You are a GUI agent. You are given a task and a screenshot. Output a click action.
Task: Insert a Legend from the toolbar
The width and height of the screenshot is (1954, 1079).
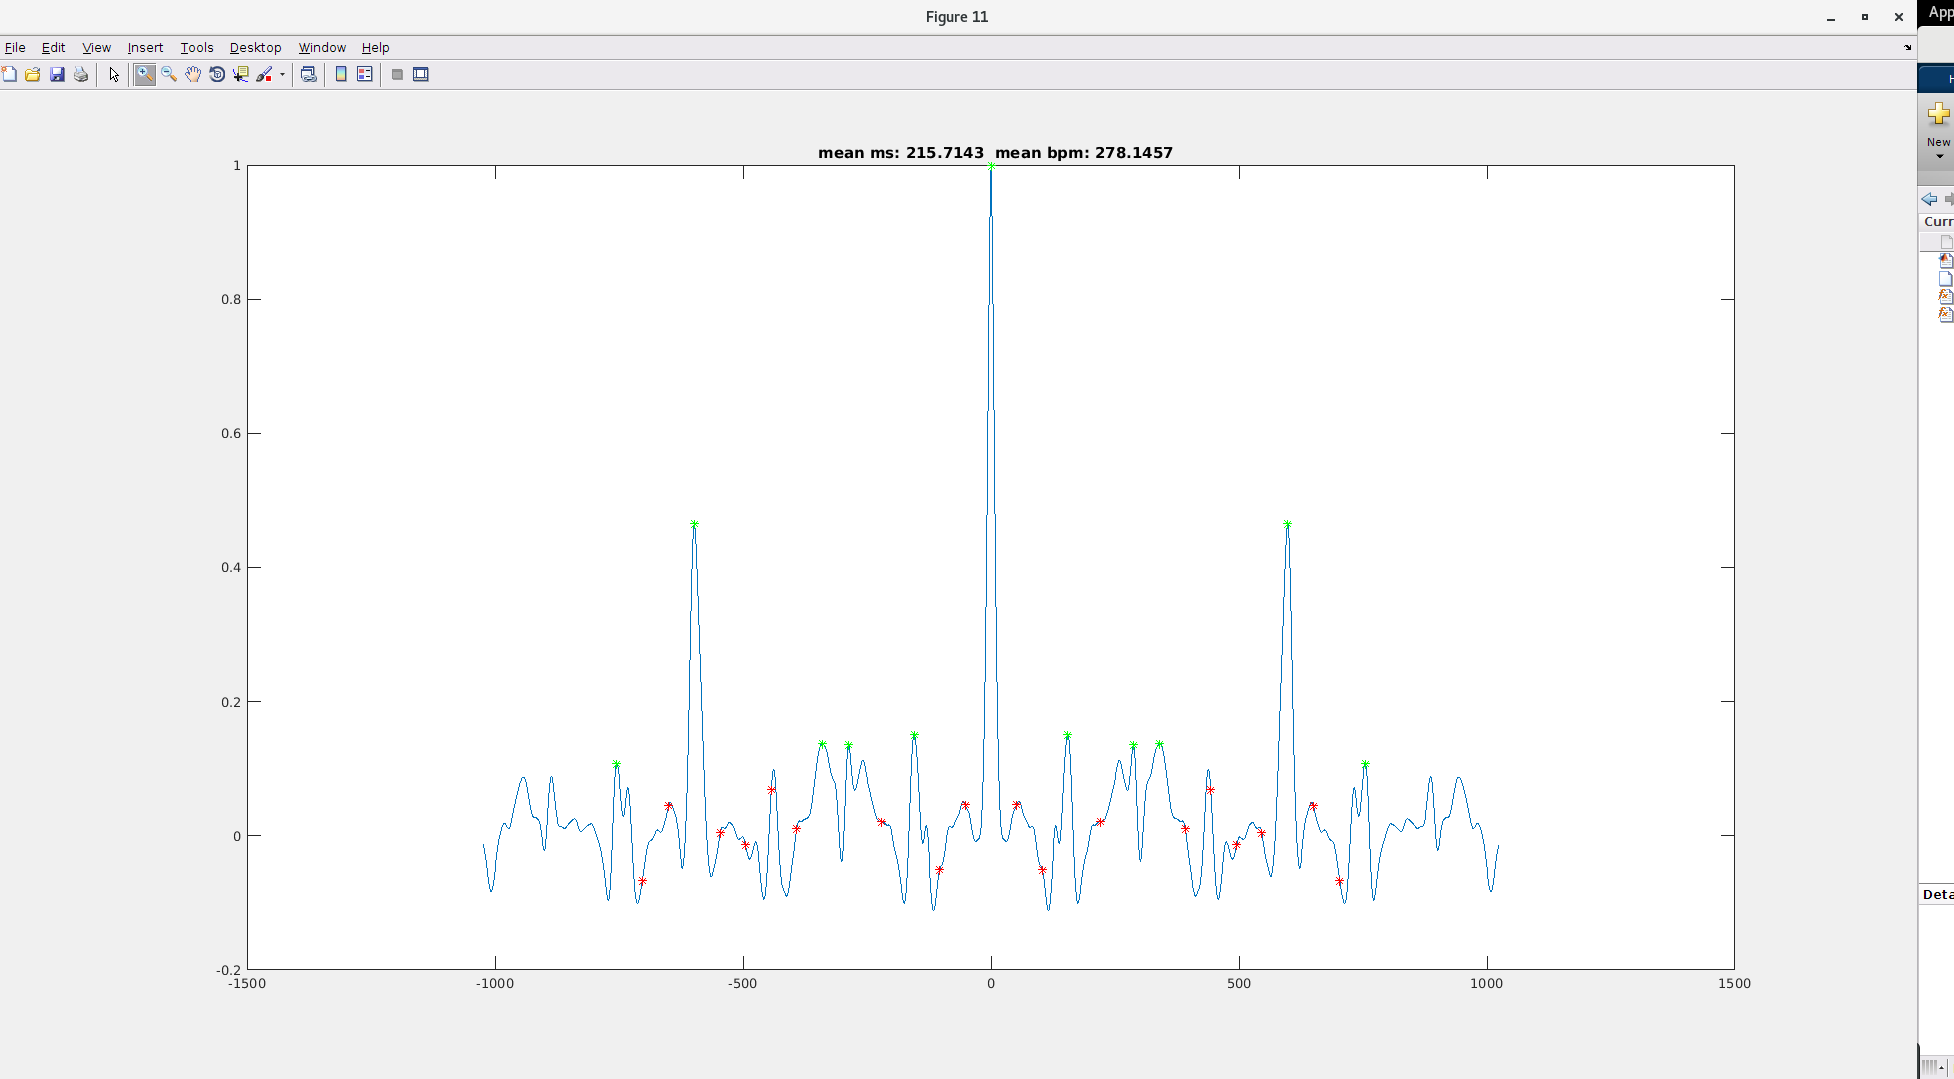coord(365,75)
